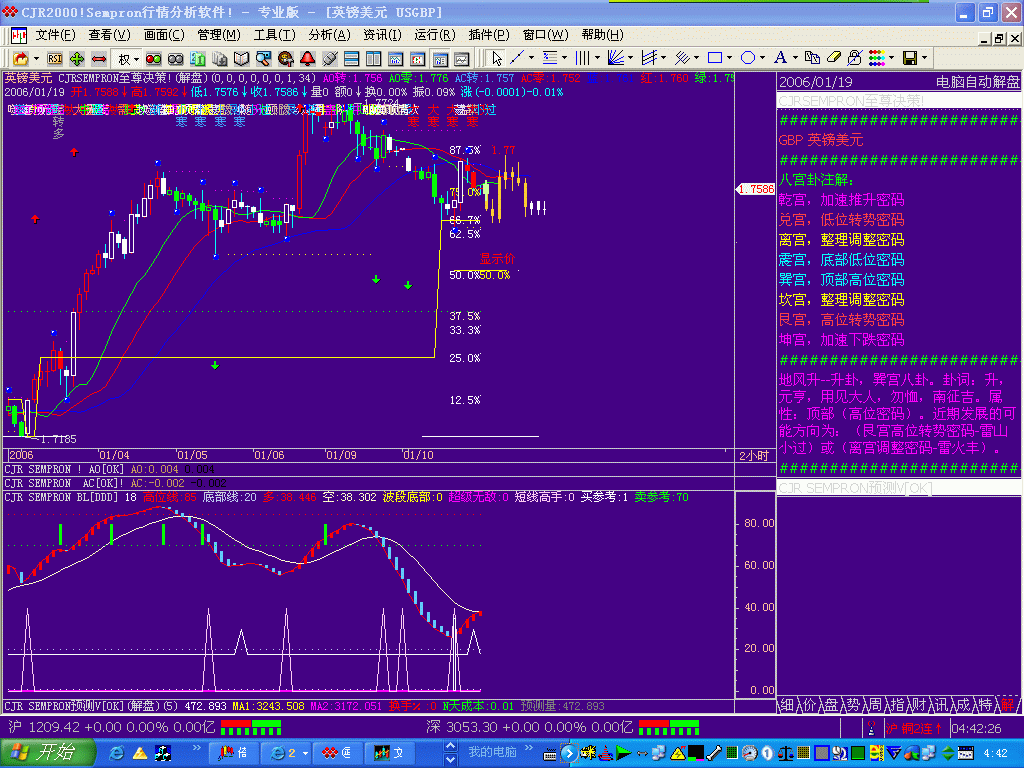
Task: Click the CJR SEMPRON预测V[OK] panel header
Action: pos(856,488)
